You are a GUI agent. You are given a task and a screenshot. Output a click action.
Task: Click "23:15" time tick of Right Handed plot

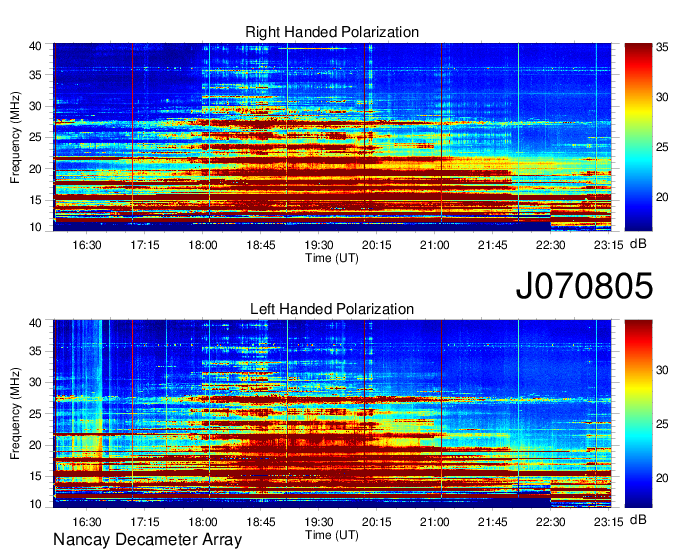(x=608, y=245)
